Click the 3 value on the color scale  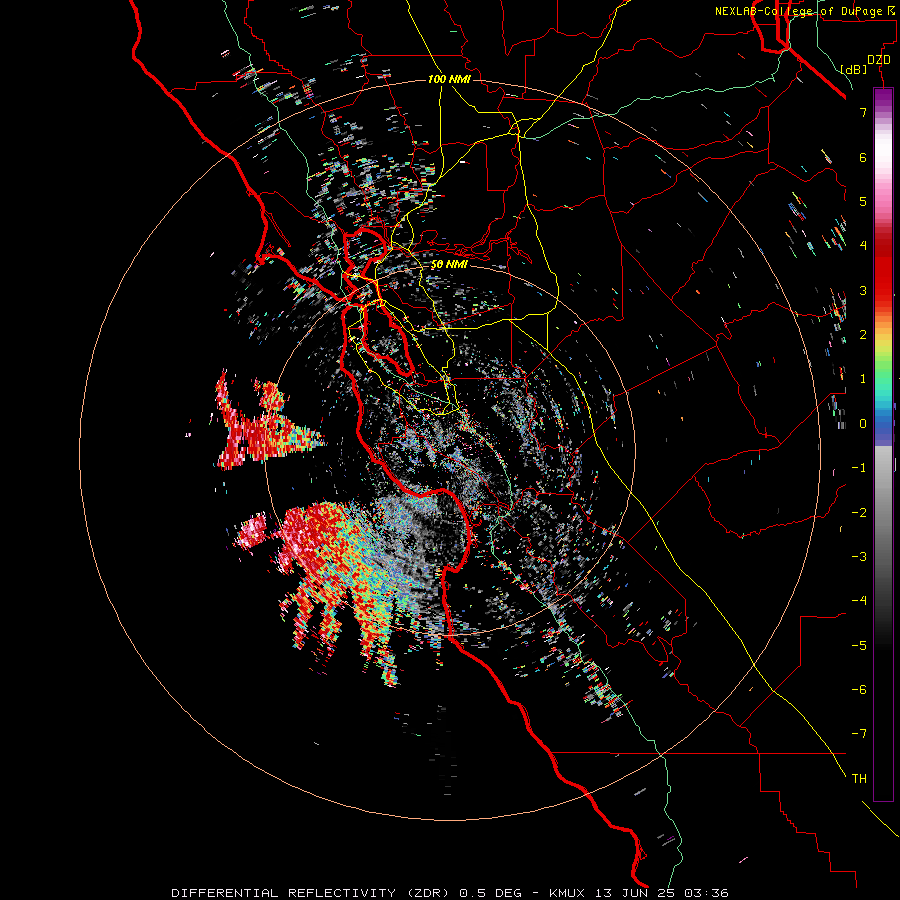tap(863, 290)
